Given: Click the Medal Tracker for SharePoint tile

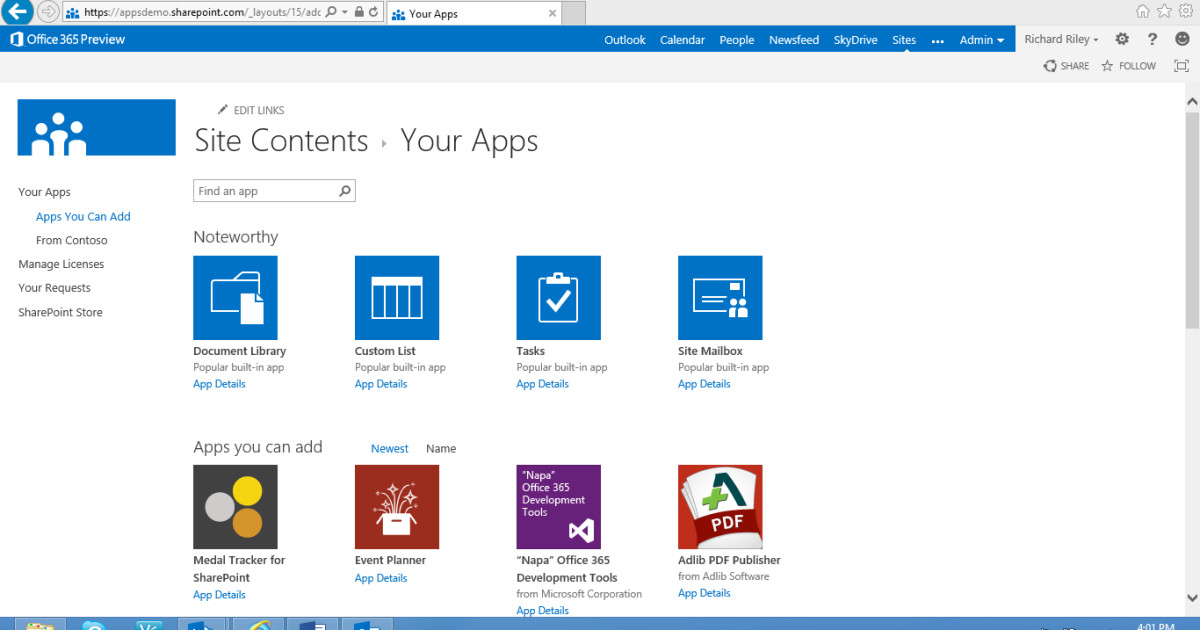Looking at the screenshot, I should (x=235, y=506).
